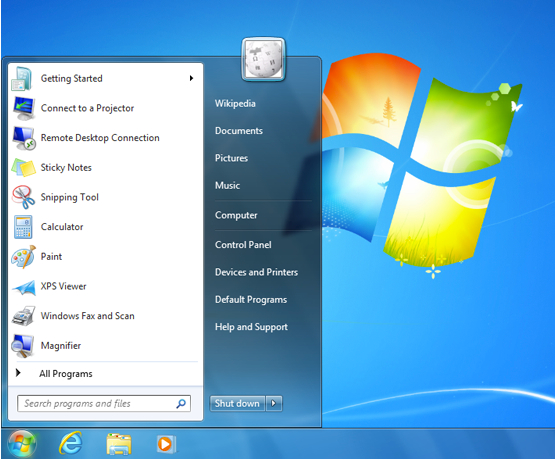Click the 'Snipping Tool' text label
The image size is (555, 460).
pos(70,197)
